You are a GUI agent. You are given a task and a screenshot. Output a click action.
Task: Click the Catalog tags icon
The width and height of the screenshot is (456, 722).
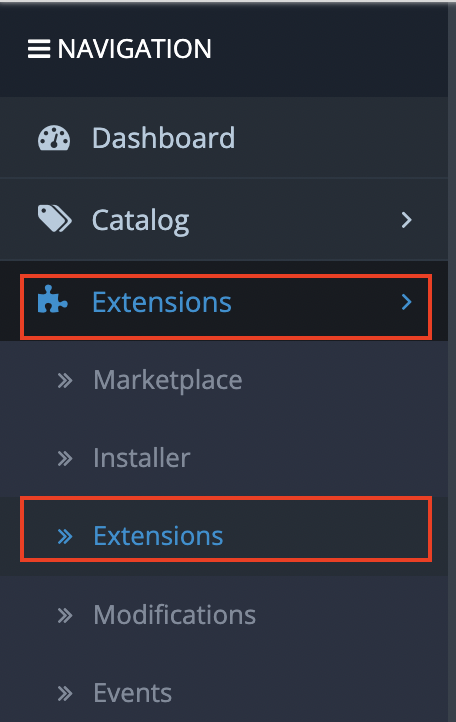click(54, 218)
